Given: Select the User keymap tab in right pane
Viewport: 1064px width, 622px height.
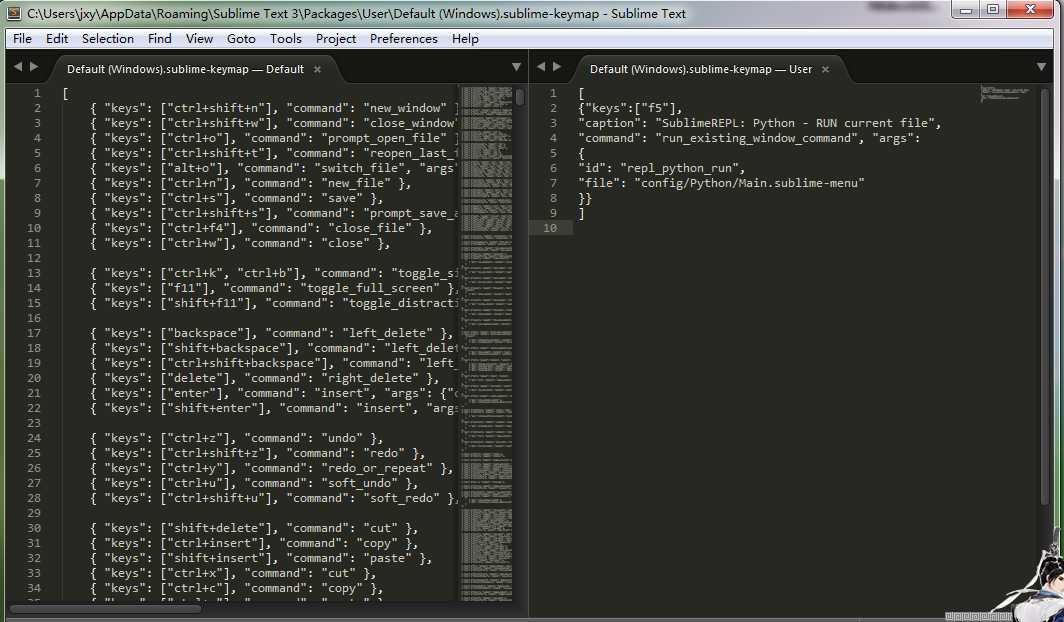Looking at the screenshot, I should pyautogui.click(x=701, y=69).
